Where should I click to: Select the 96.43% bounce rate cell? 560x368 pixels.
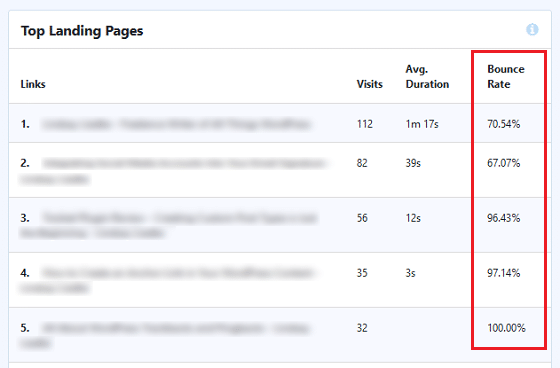click(504, 218)
